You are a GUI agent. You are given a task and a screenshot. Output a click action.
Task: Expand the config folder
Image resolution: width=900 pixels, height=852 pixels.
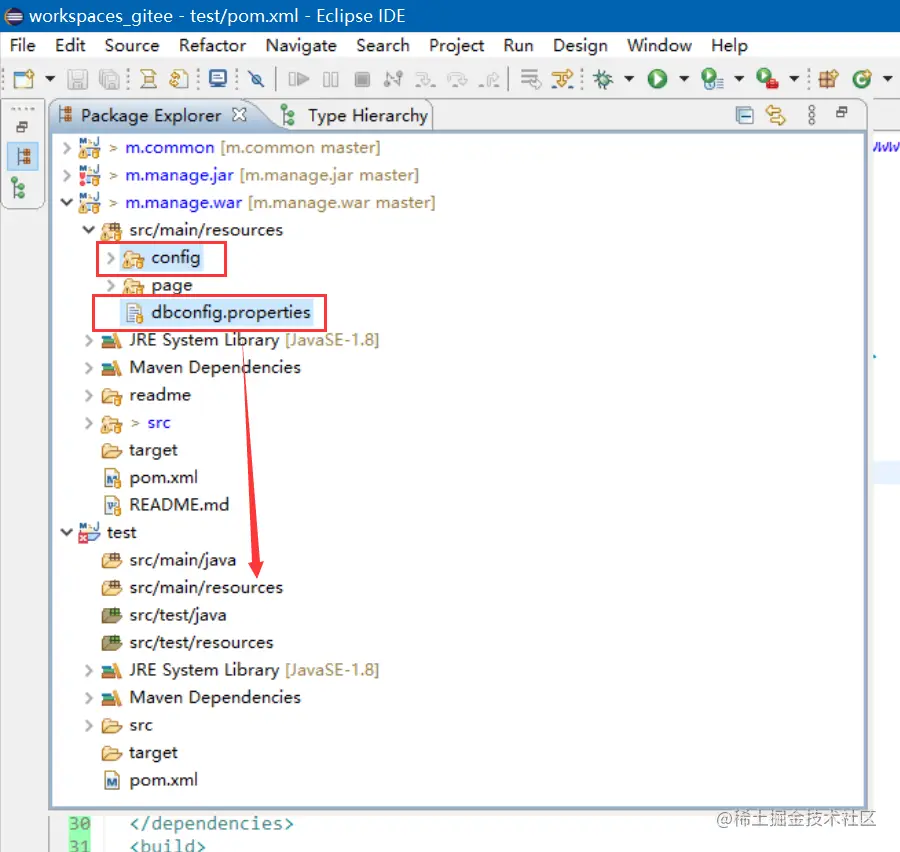coord(111,258)
